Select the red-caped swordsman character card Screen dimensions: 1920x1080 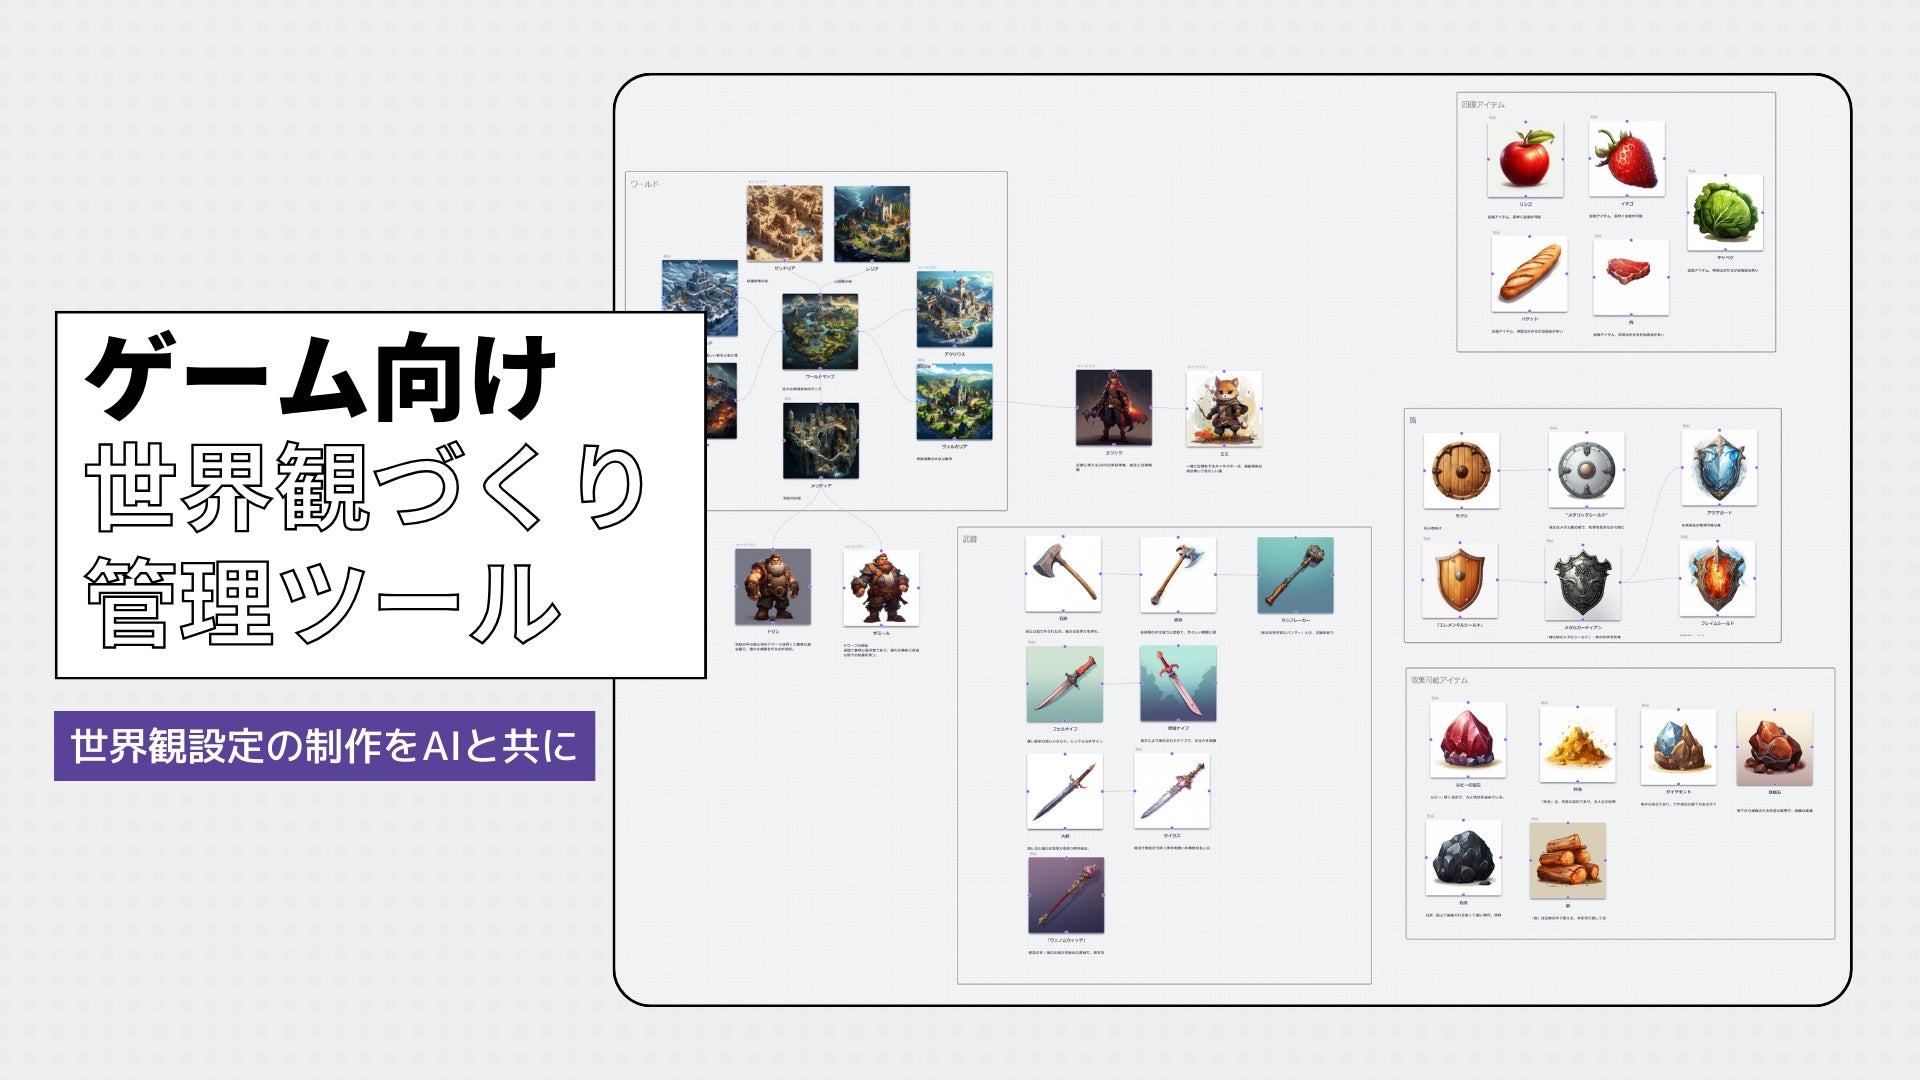[1113, 408]
